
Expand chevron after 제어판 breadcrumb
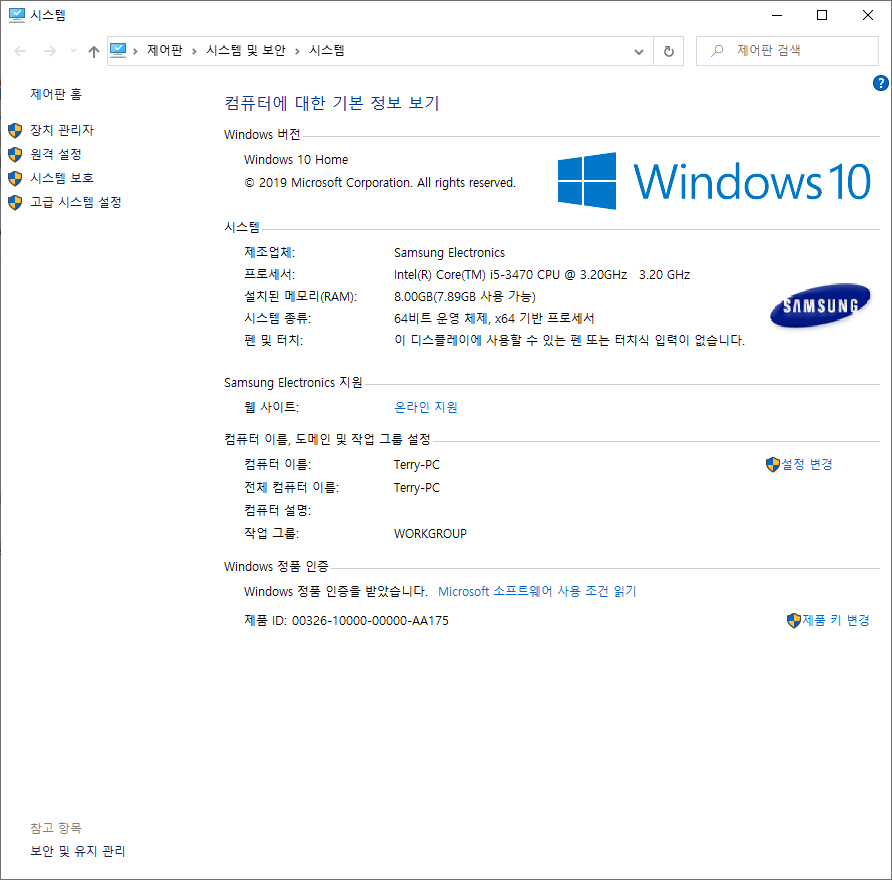(x=195, y=51)
